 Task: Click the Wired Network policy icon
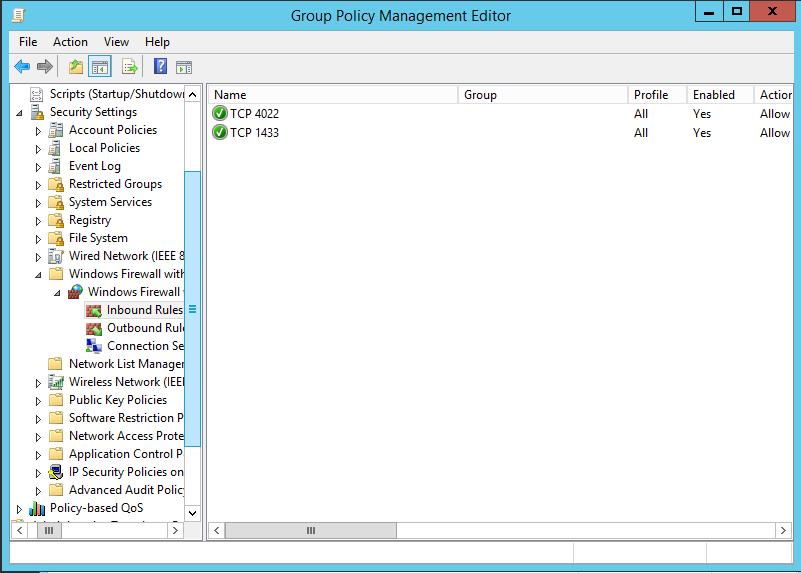pyautogui.click(x=56, y=256)
